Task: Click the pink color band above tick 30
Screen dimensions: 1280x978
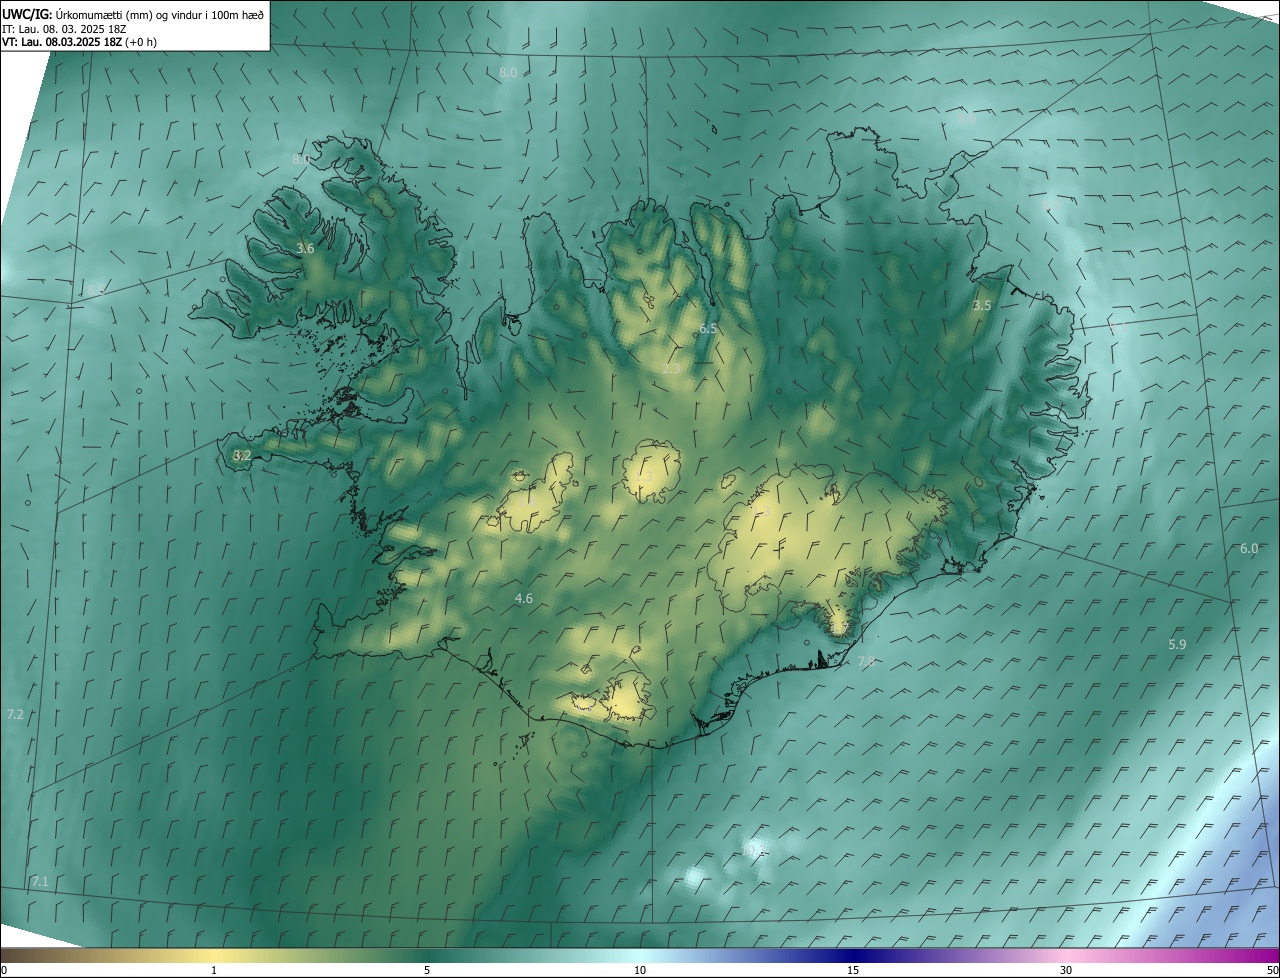Action: (1066, 956)
